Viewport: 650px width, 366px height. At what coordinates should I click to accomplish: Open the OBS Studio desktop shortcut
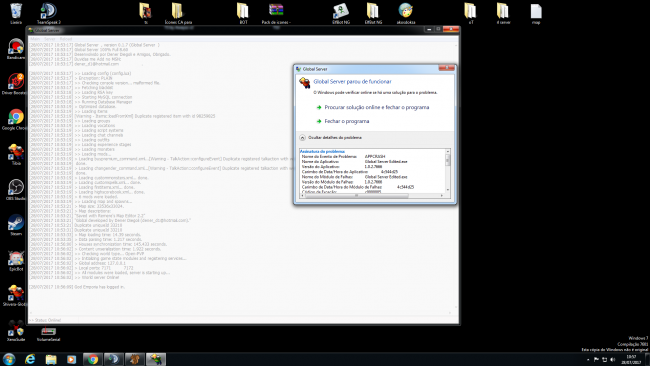[x=16, y=189]
